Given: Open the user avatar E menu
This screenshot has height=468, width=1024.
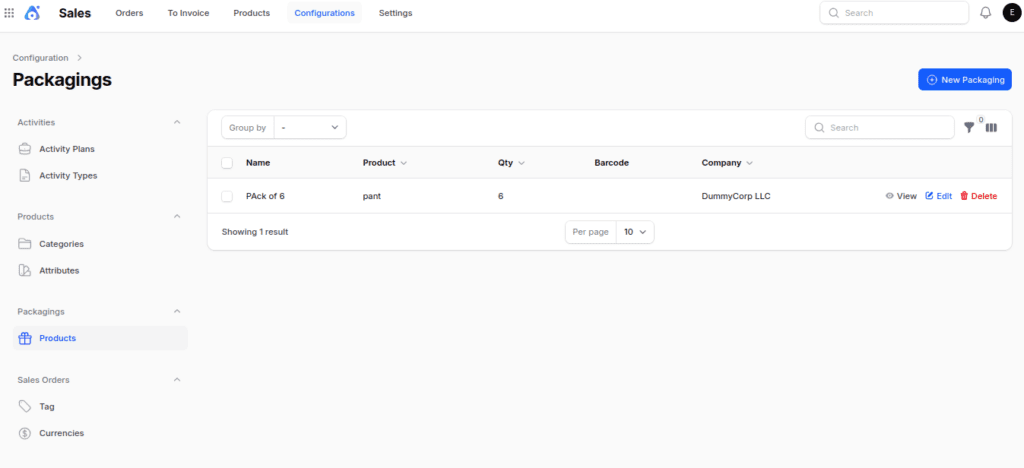Looking at the screenshot, I should click(x=1012, y=12).
